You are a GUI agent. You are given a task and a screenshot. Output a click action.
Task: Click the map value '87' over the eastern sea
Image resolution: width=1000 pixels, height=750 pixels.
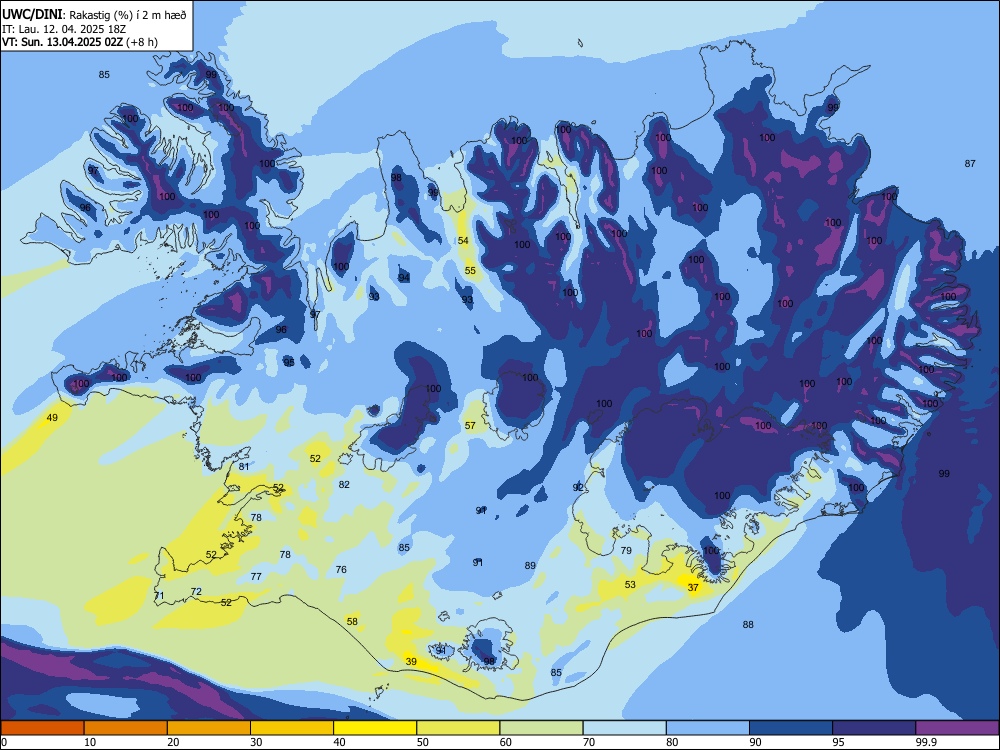click(970, 164)
